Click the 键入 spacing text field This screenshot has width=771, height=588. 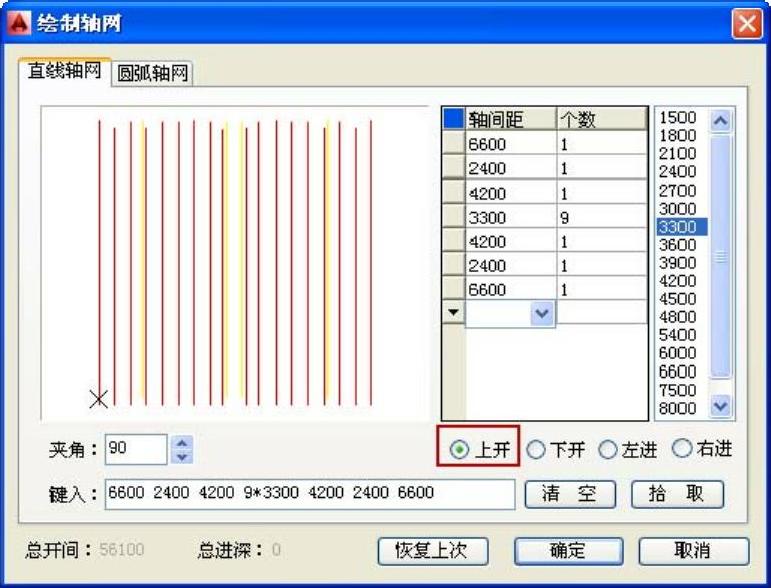[x=310, y=494]
